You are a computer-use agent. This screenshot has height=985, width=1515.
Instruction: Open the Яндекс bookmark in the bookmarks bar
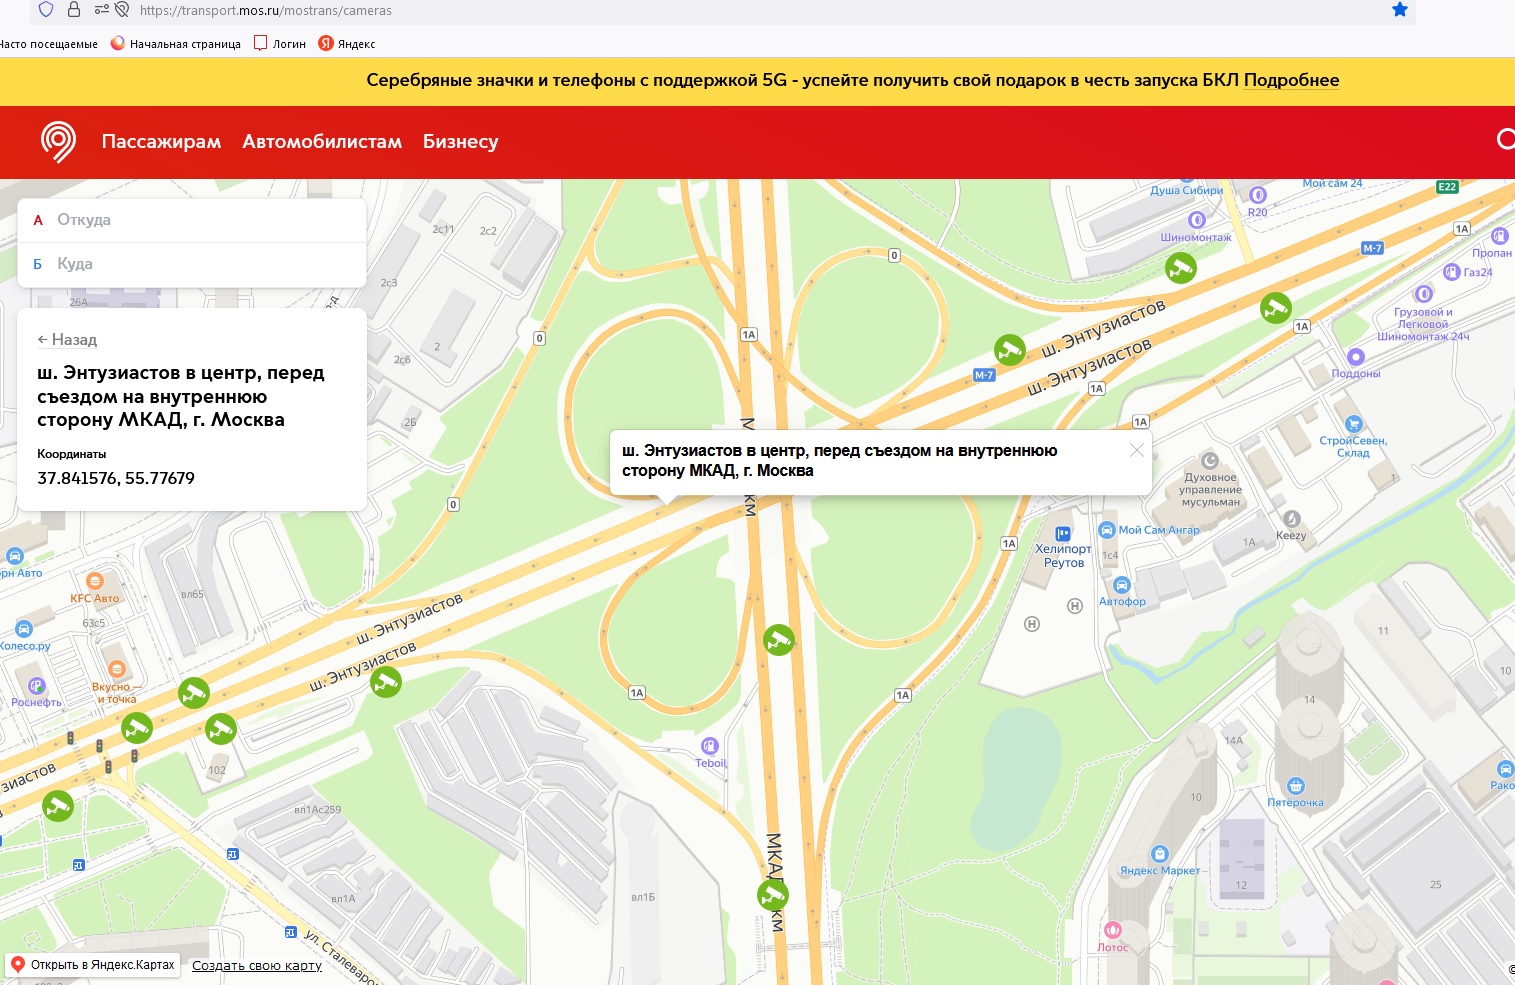347,44
